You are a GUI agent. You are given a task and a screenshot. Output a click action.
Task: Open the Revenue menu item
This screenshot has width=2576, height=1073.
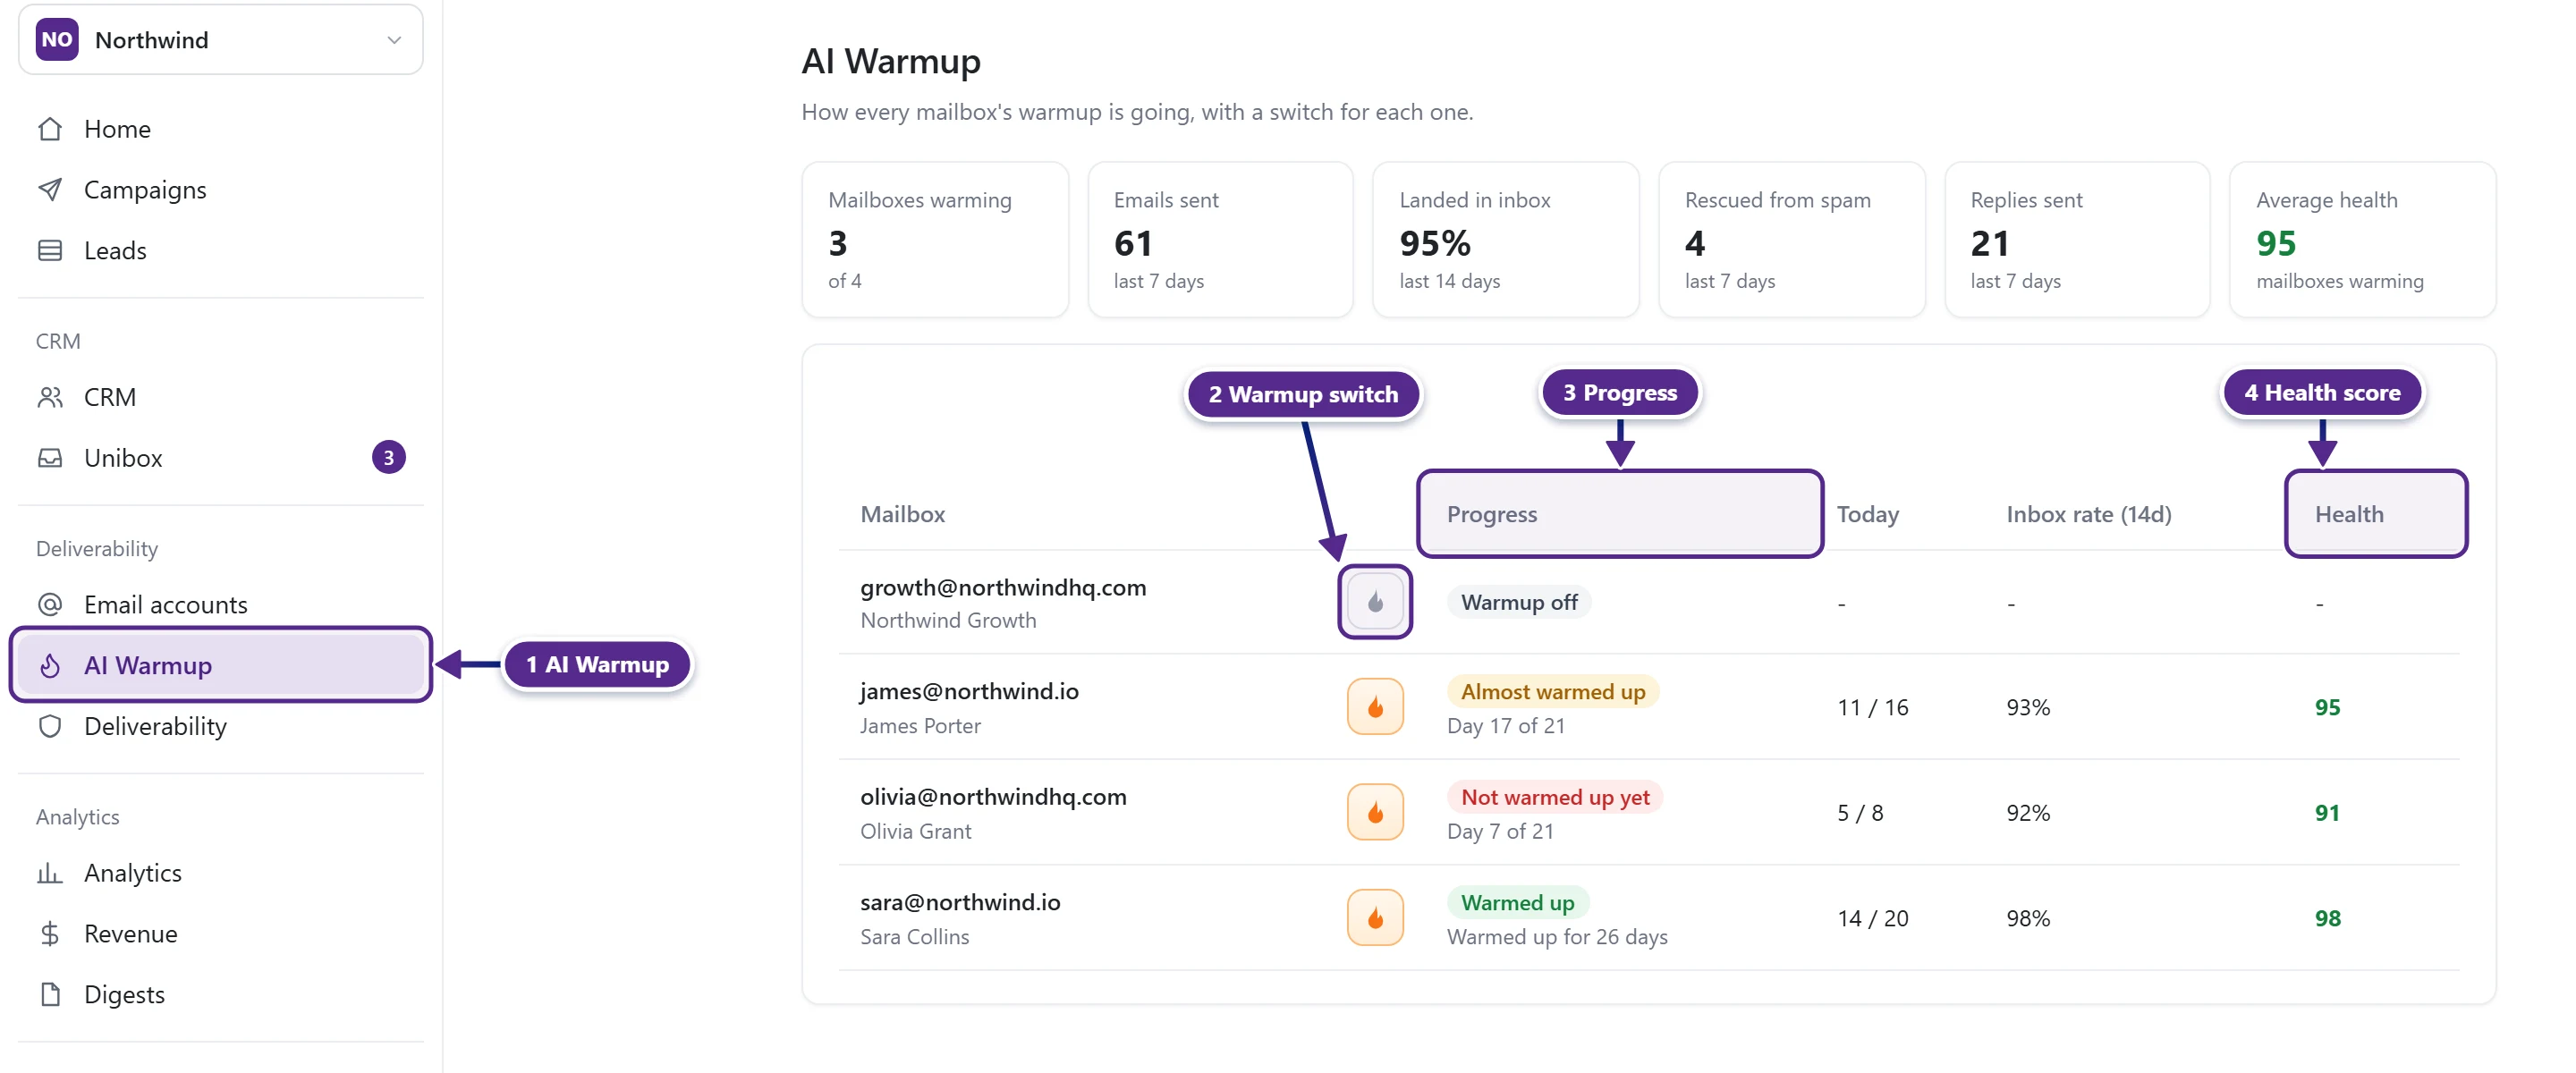pos(221,934)
